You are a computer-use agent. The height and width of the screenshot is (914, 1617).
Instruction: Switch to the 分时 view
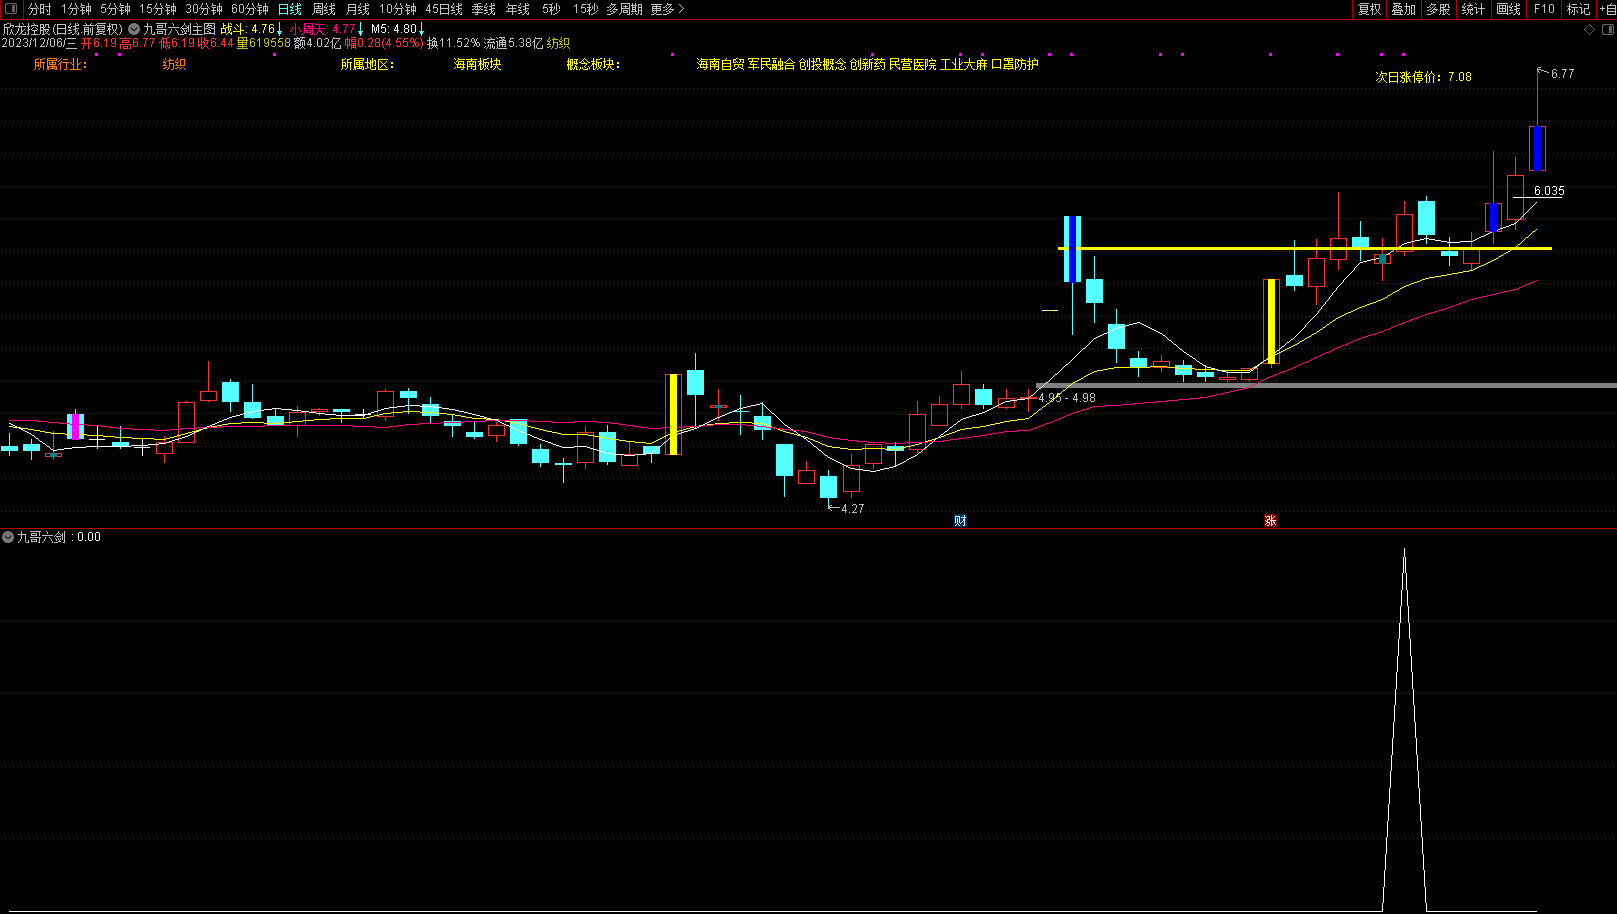[40, 9]
